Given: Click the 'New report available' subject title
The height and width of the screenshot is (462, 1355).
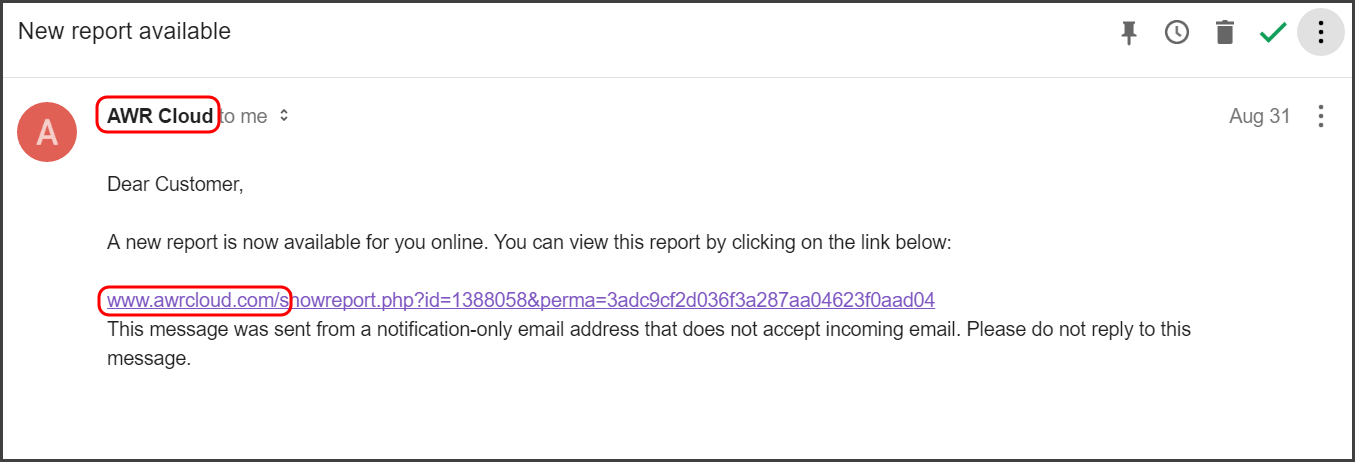Looking at the screenshot, I should [x=124, y=31].
